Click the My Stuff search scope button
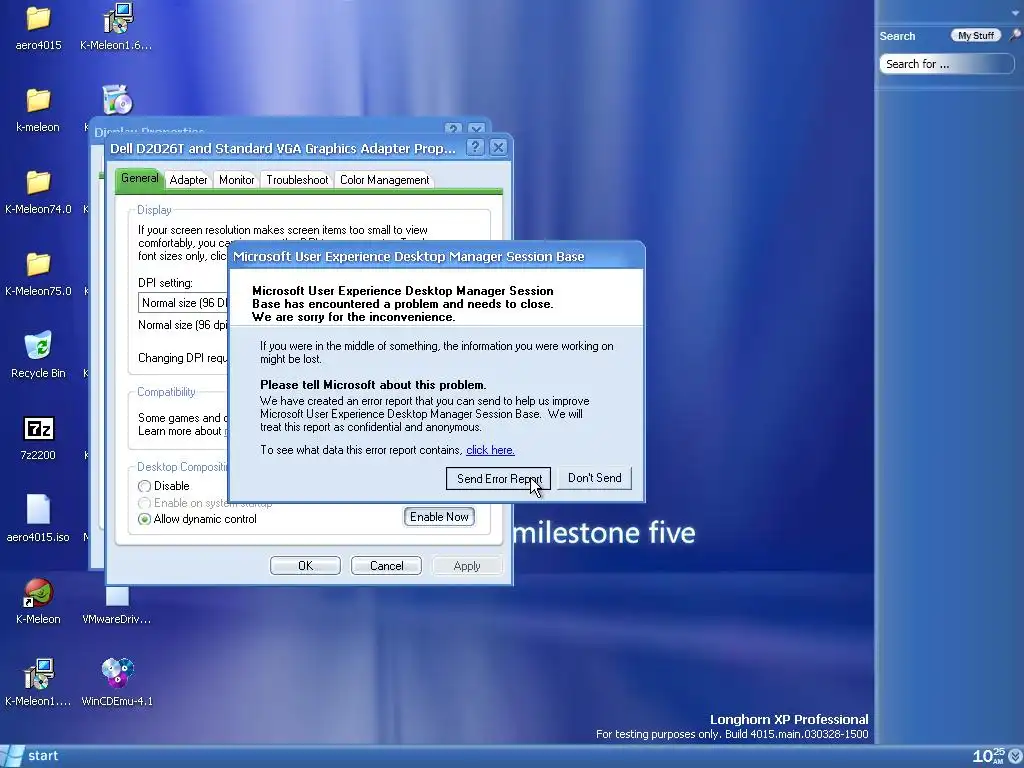The height and width of the screenshot is (768, 1024). point(976,35)
